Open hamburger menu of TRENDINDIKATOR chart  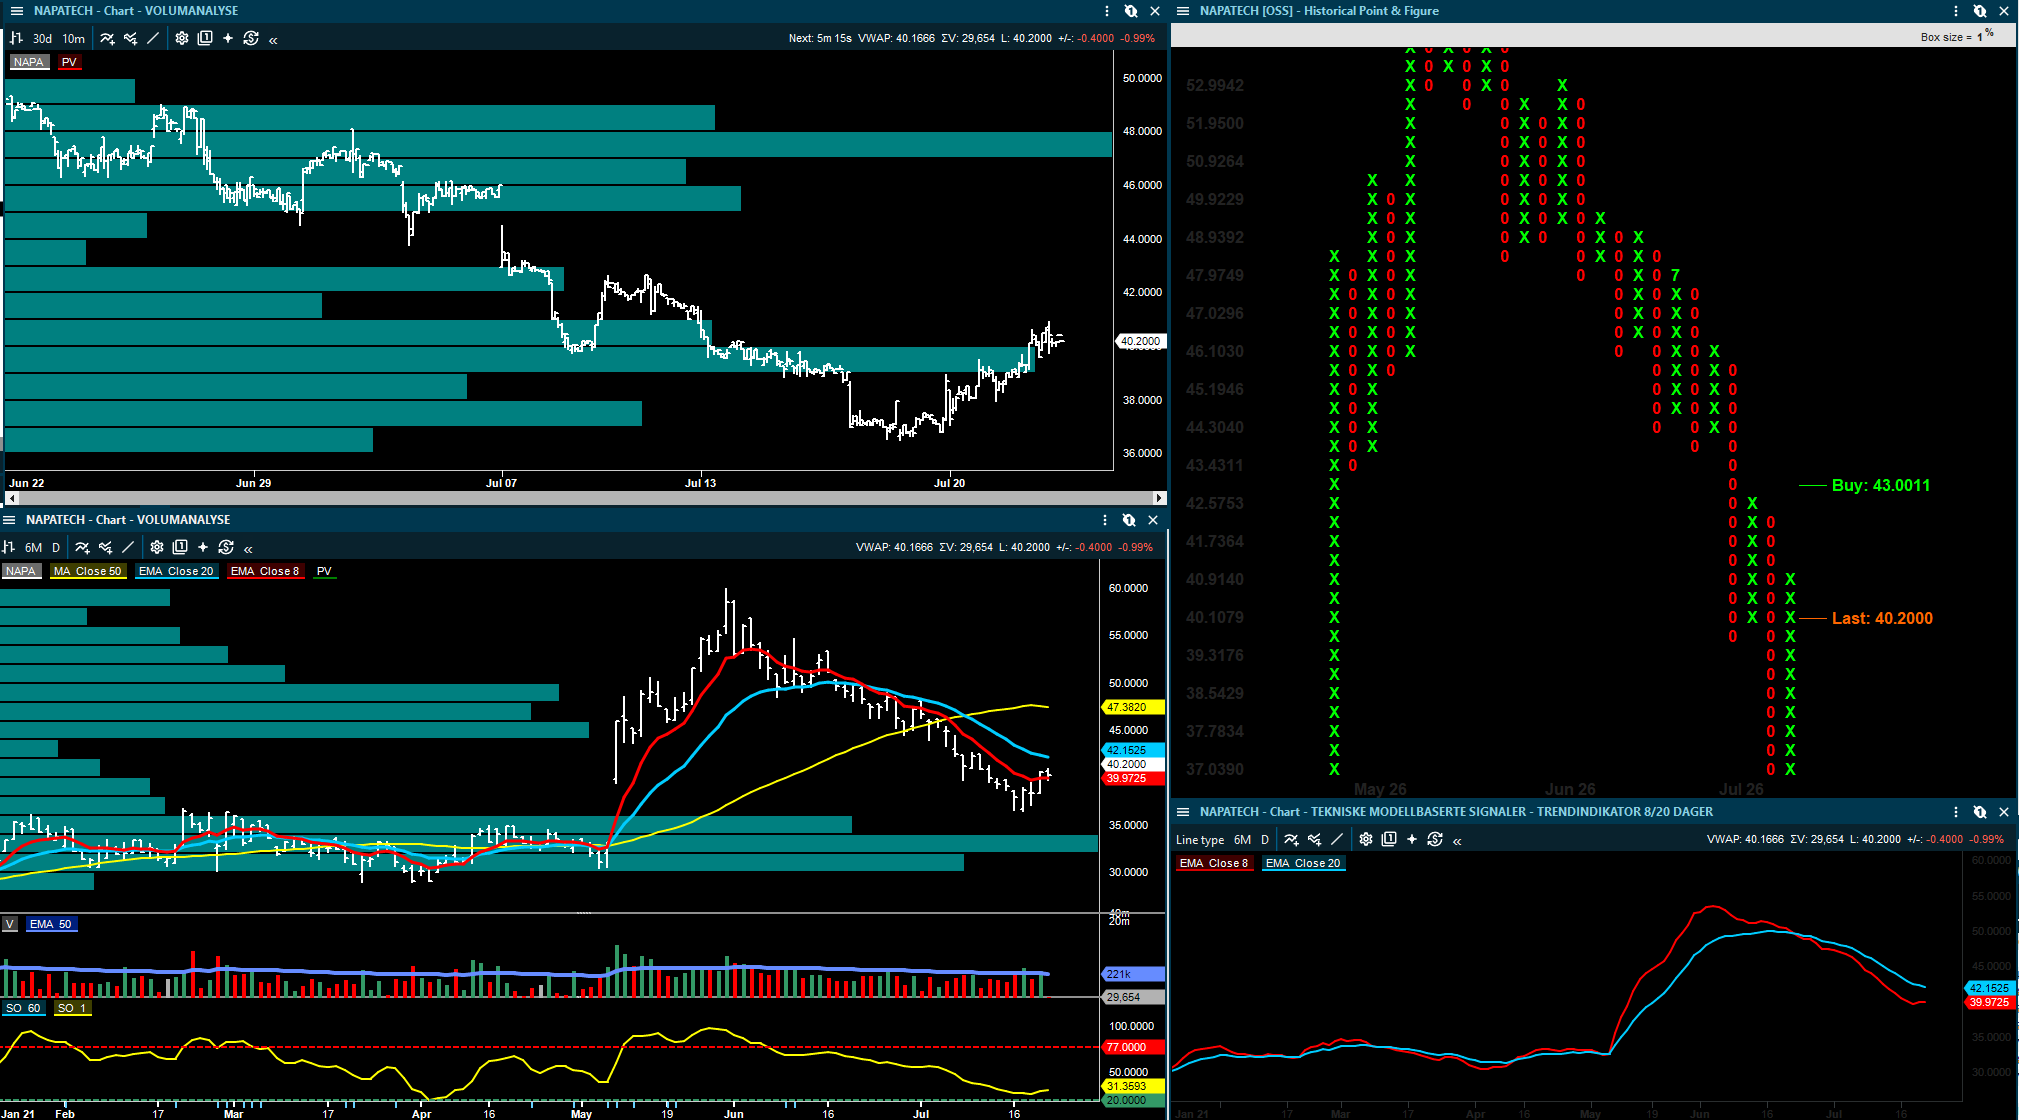point(1183,812)
